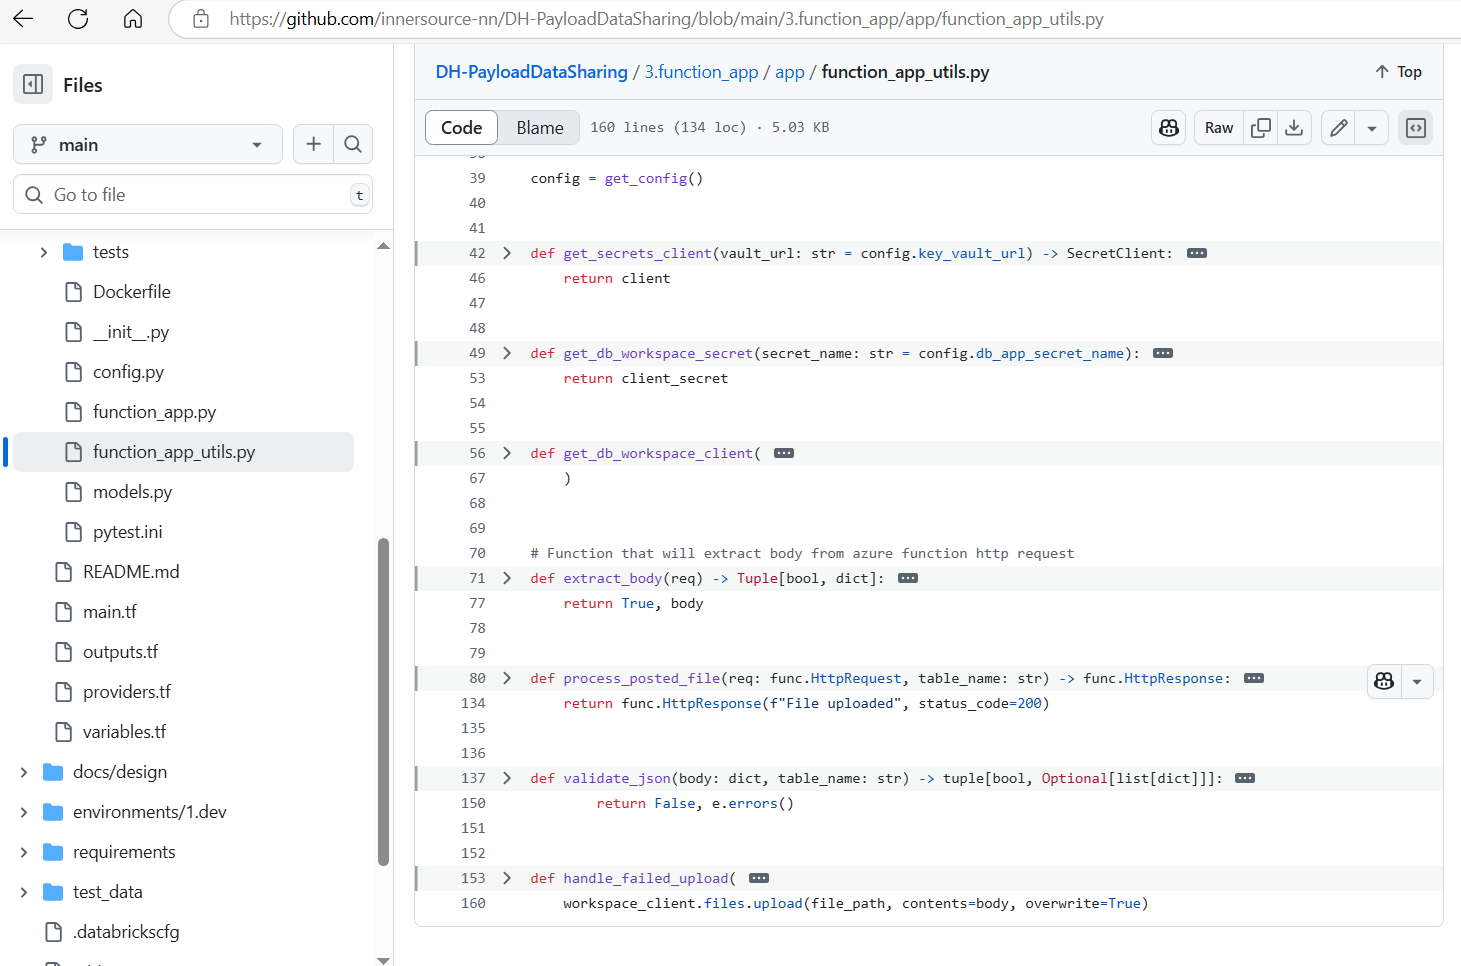Expand ellipsis for extract_body function

(908, 578)
